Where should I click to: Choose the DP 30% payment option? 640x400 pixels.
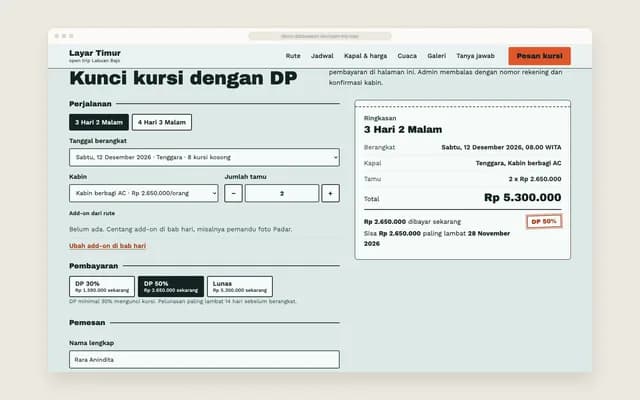(102, 287)
